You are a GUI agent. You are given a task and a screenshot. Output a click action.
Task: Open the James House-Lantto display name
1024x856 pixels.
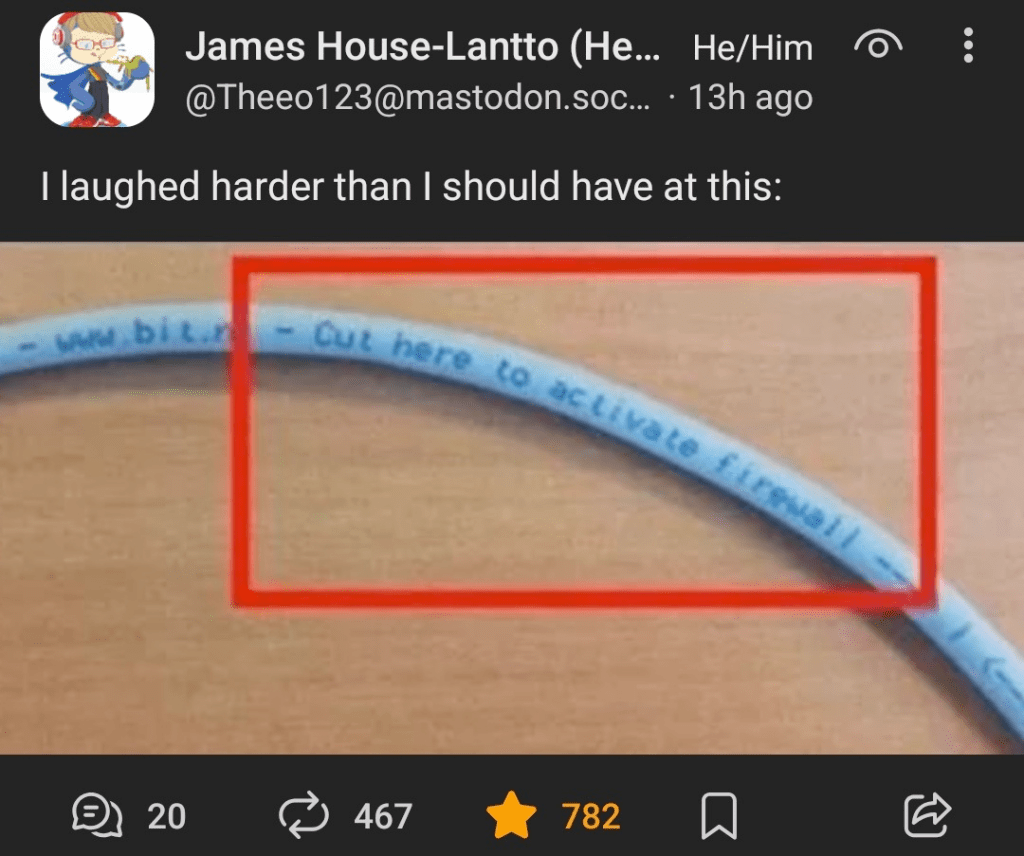click(x=423, y=47)
